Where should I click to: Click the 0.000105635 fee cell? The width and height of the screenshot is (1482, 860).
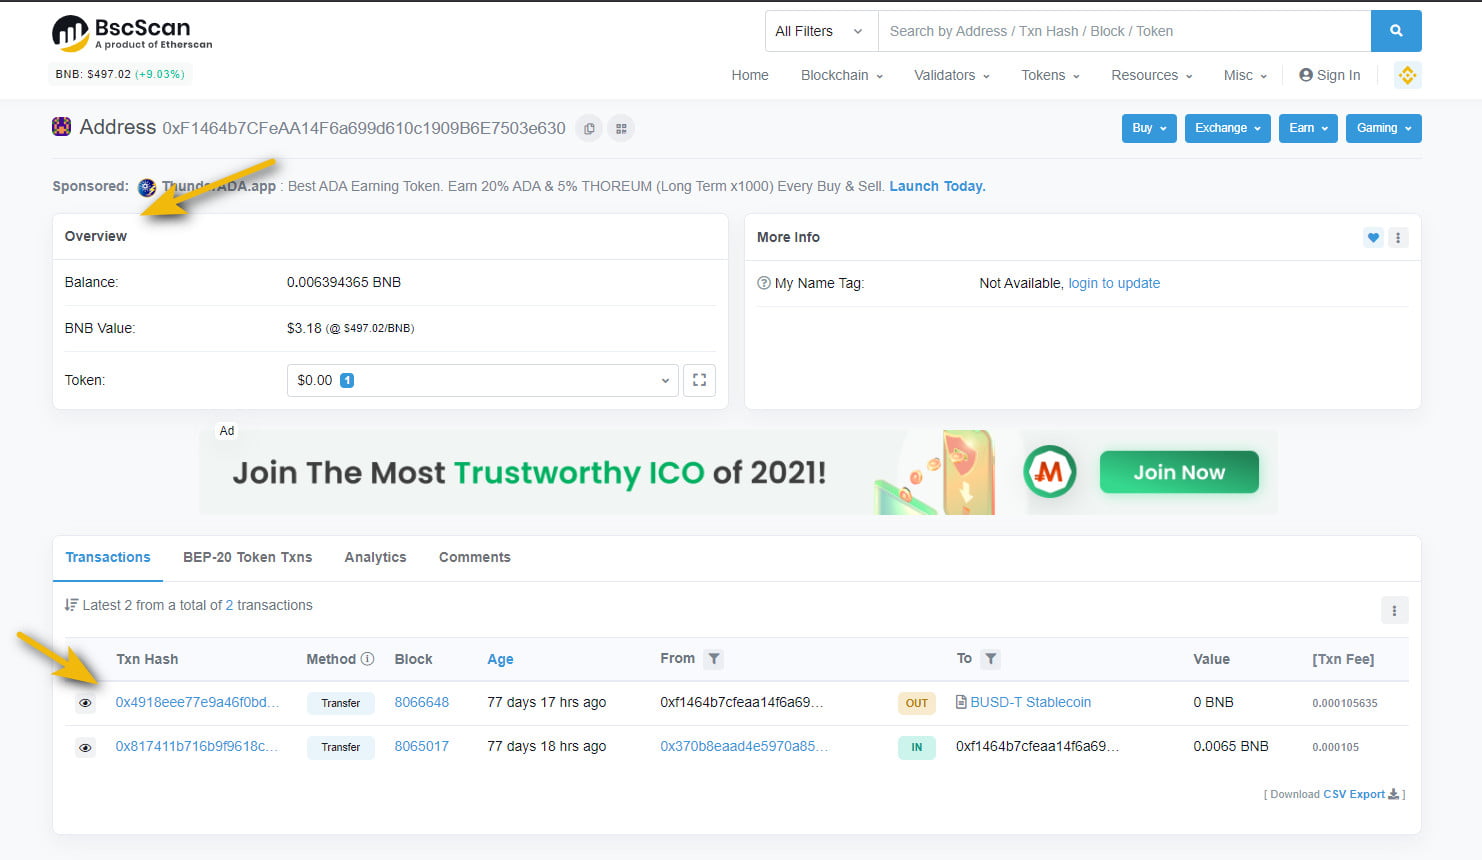click(1345, 703)
